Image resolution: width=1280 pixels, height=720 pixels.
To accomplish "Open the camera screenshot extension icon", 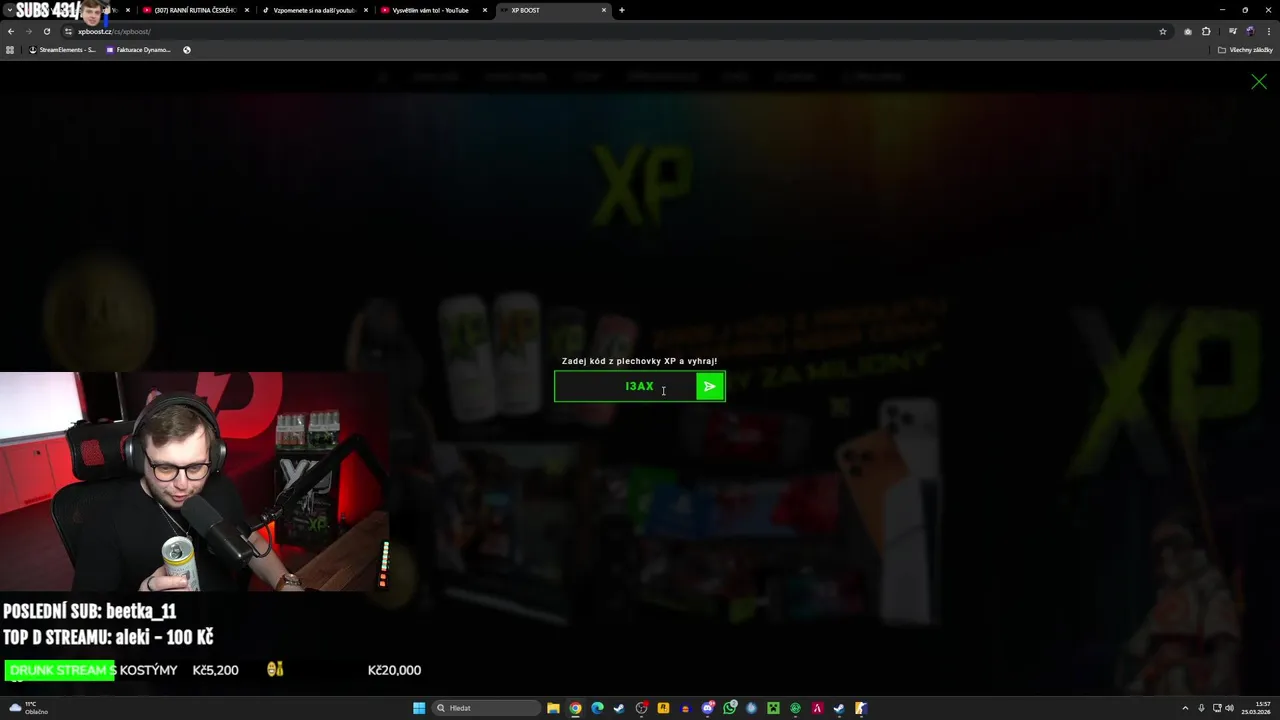I will (1188, 31).
